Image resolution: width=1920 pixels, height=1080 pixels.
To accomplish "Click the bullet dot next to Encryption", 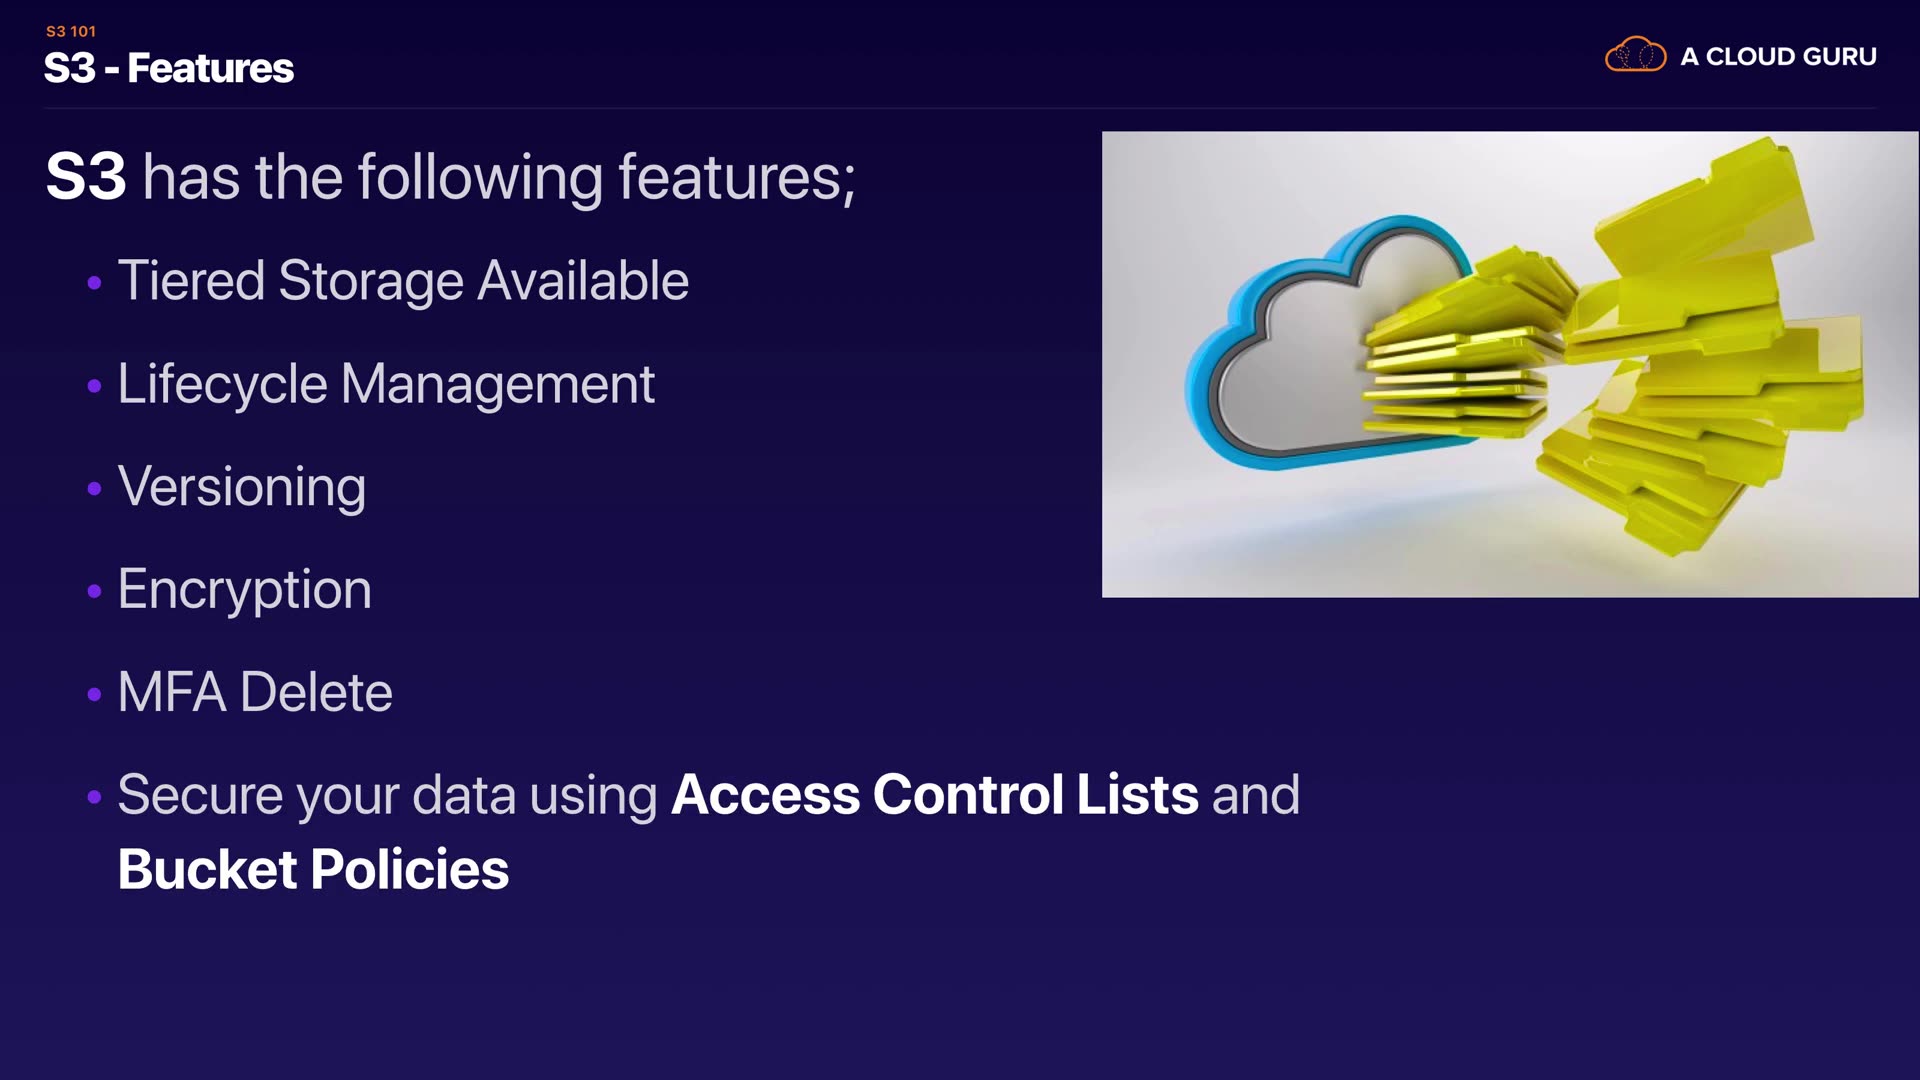I will pos(95,592).
